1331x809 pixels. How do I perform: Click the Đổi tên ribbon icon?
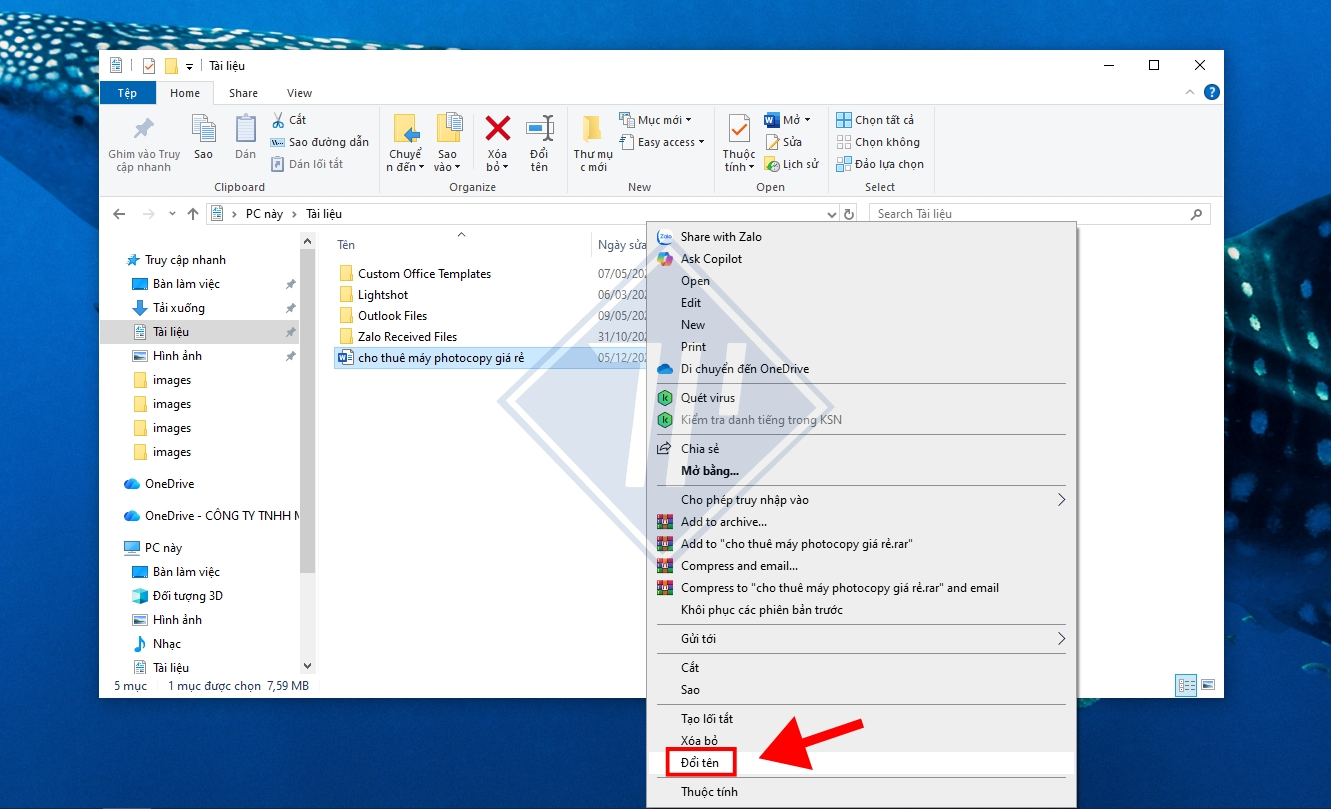coord(540,128)
